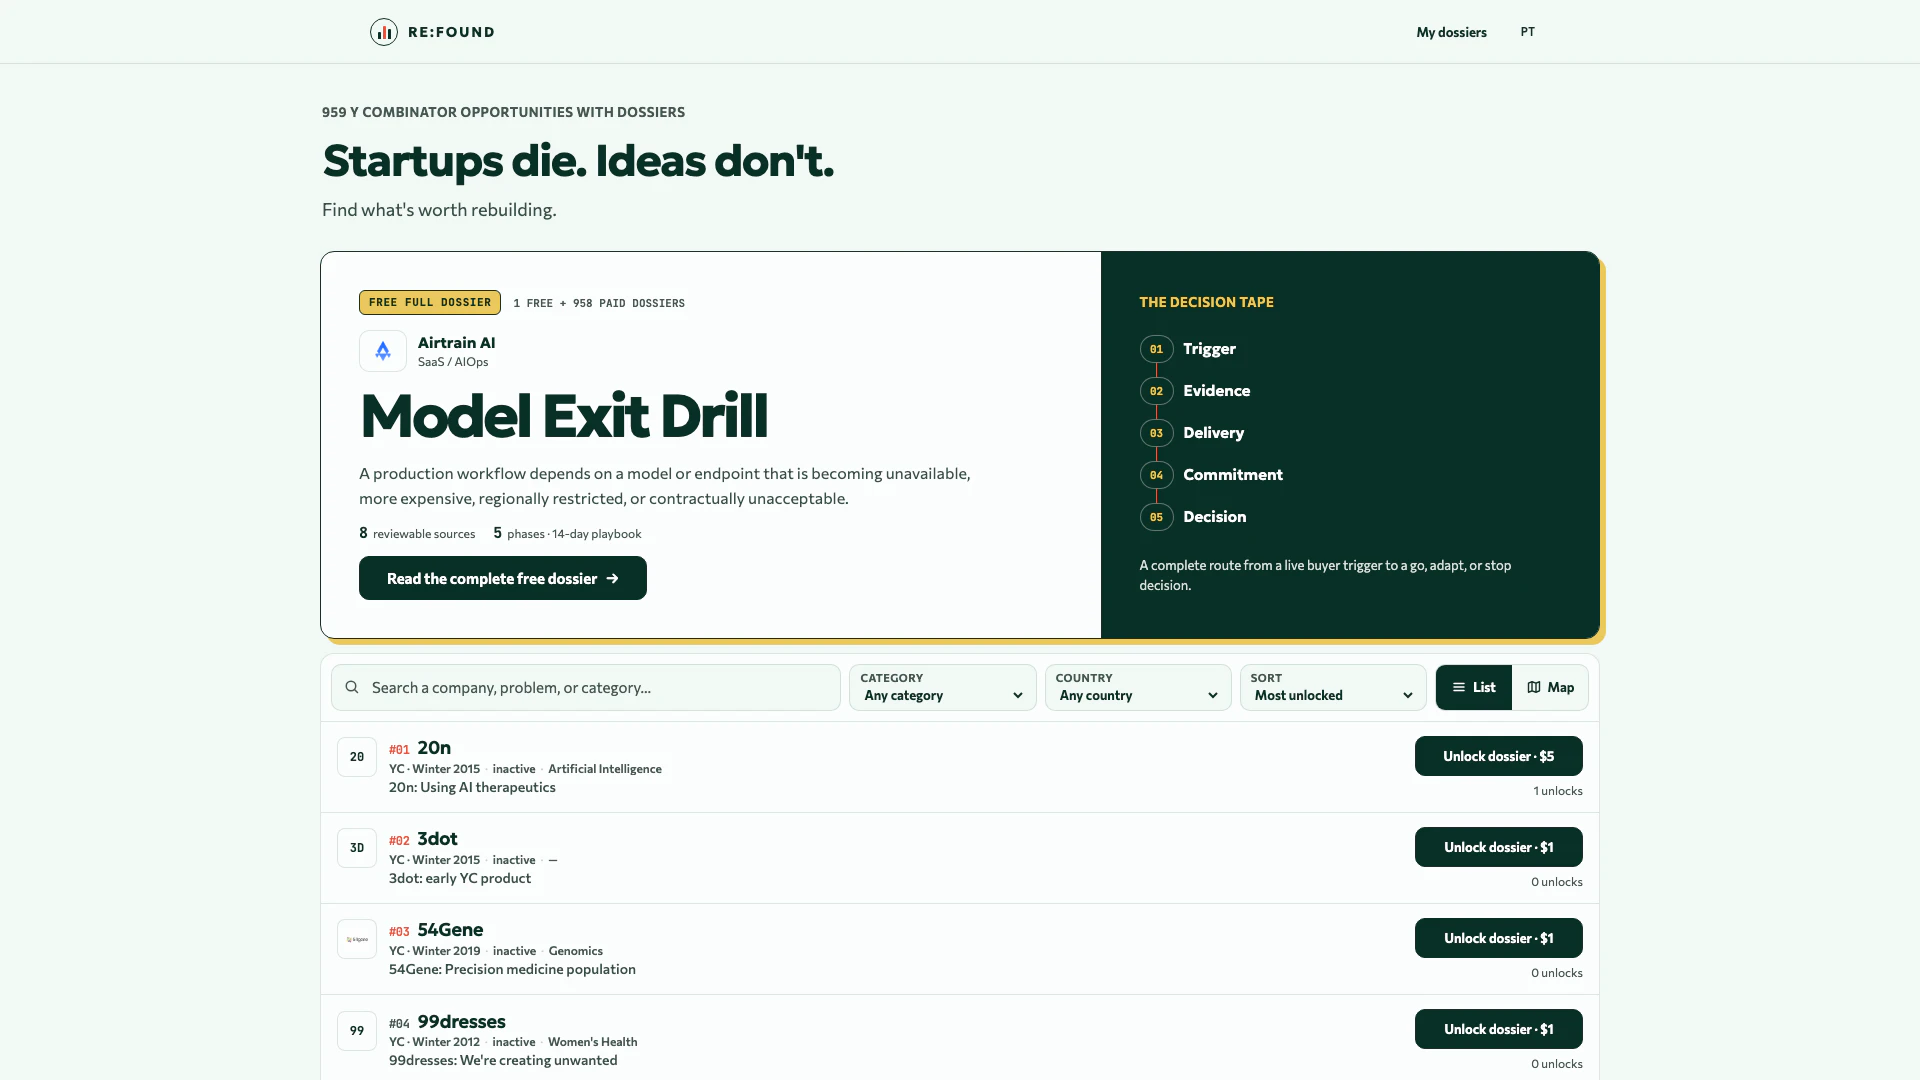The width and height of the screenshot is (1920, 1080).
Task: Click '20n: Using AI therapeutics' description
Action: pos(472,787)
